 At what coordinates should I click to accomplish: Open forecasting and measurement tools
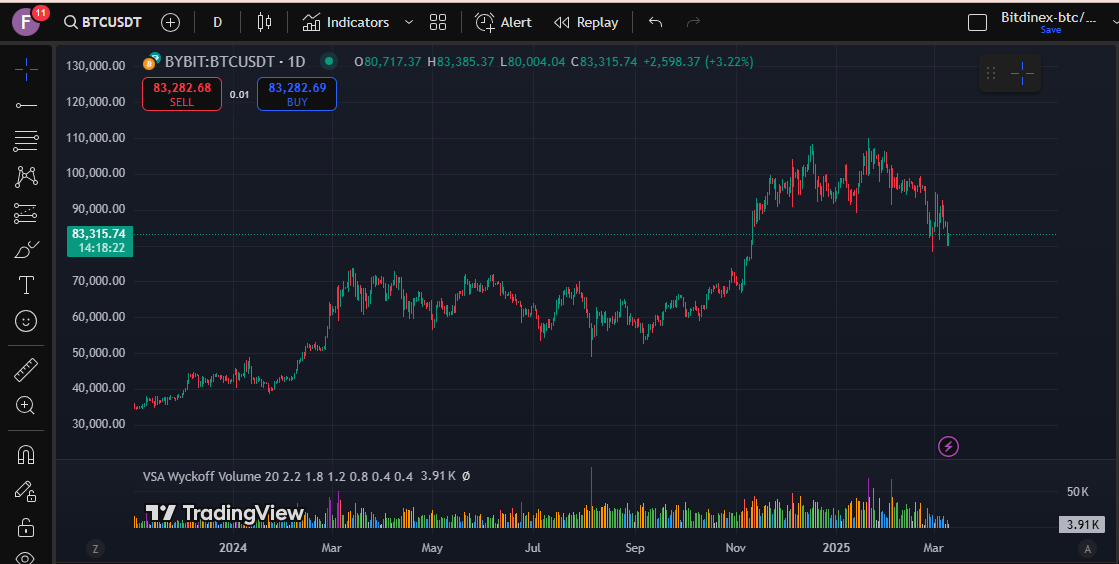(x=26, y=213)
